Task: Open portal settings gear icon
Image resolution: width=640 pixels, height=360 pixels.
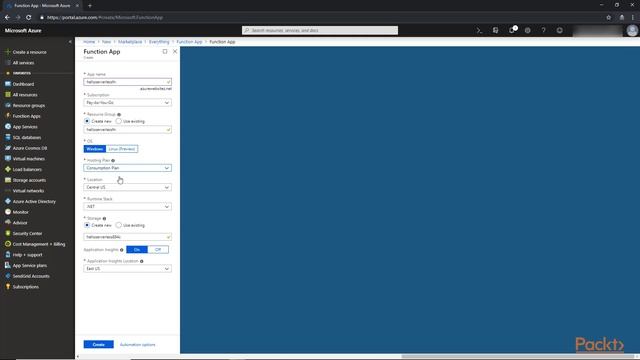Action: 527,30
